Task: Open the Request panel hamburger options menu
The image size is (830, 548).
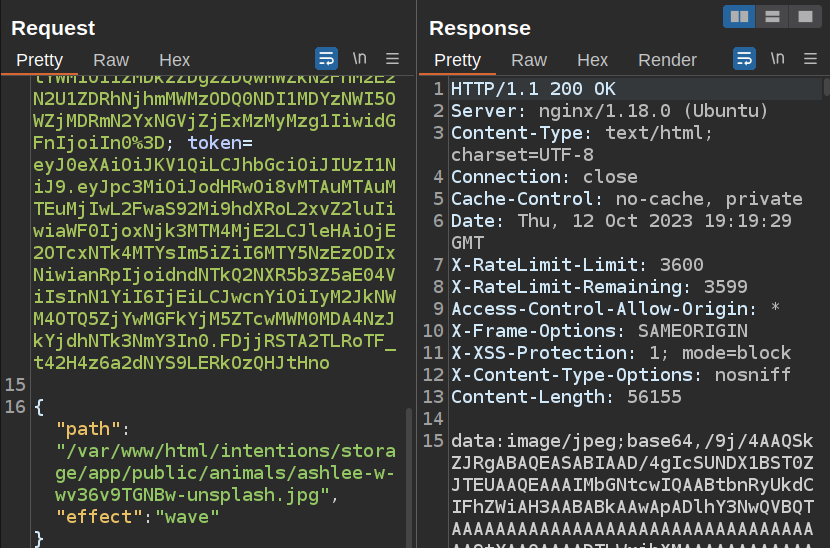Action: 393,58
